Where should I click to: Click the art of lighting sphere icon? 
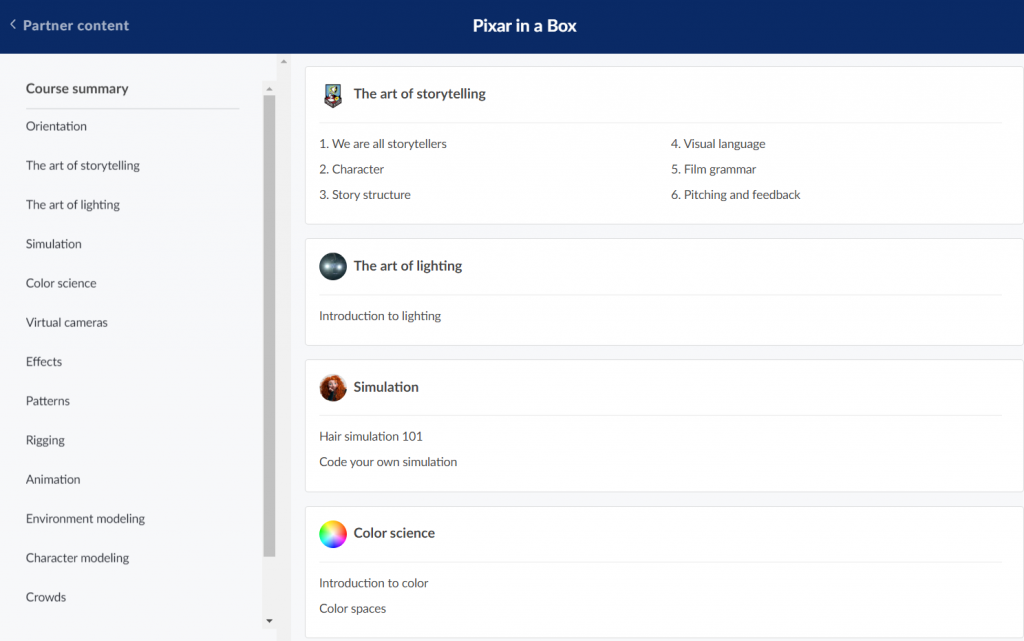tap(333, 266)
